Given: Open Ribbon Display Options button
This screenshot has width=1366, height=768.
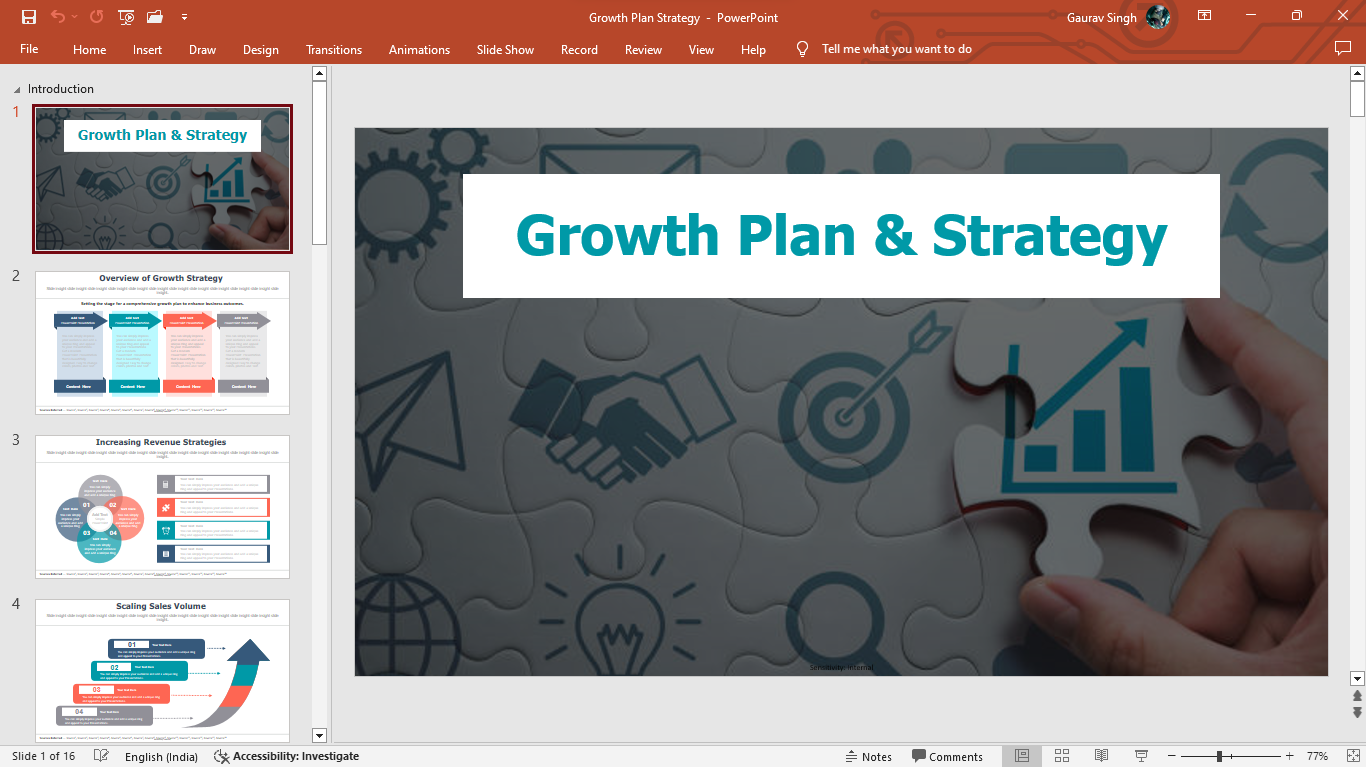Looking at the screenshot, I should click(x=1204, y=16).
